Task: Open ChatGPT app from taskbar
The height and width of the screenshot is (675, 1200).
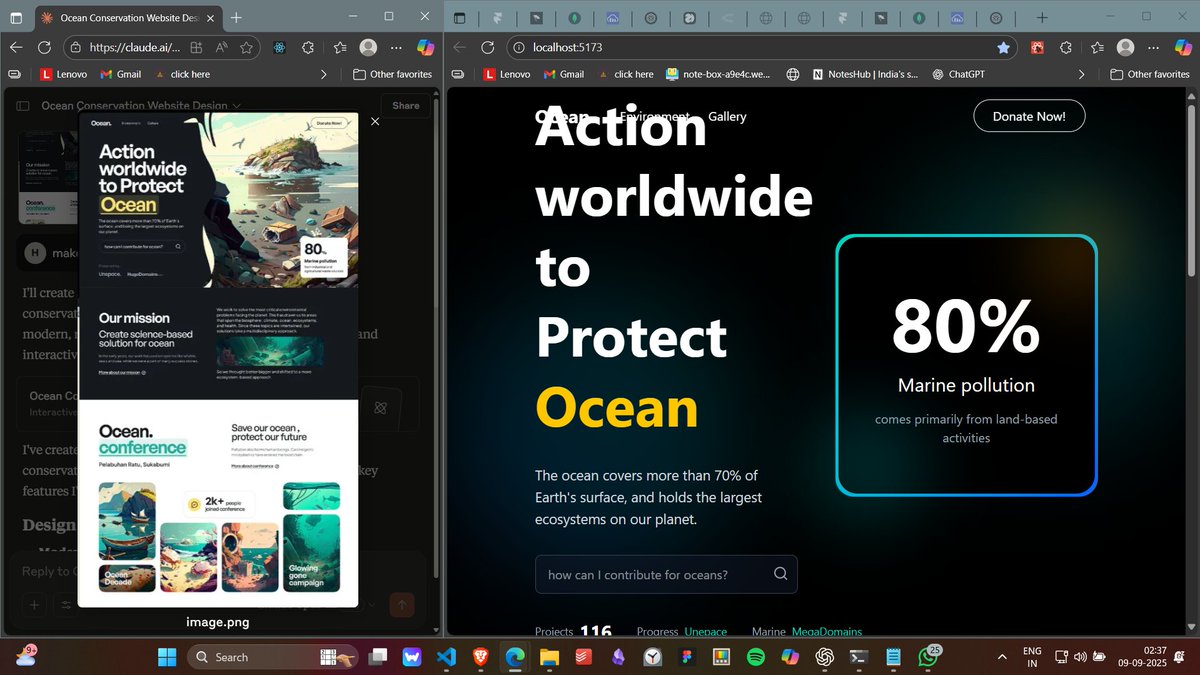Action: [824, 657]
